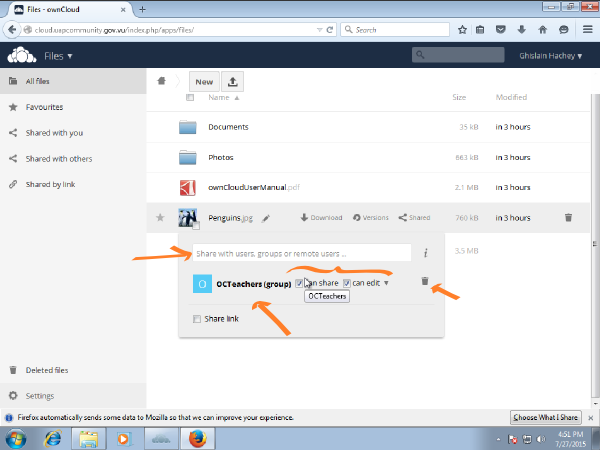
Task: Click the Firefox Home icon
Action: click(x=542, y=29)
